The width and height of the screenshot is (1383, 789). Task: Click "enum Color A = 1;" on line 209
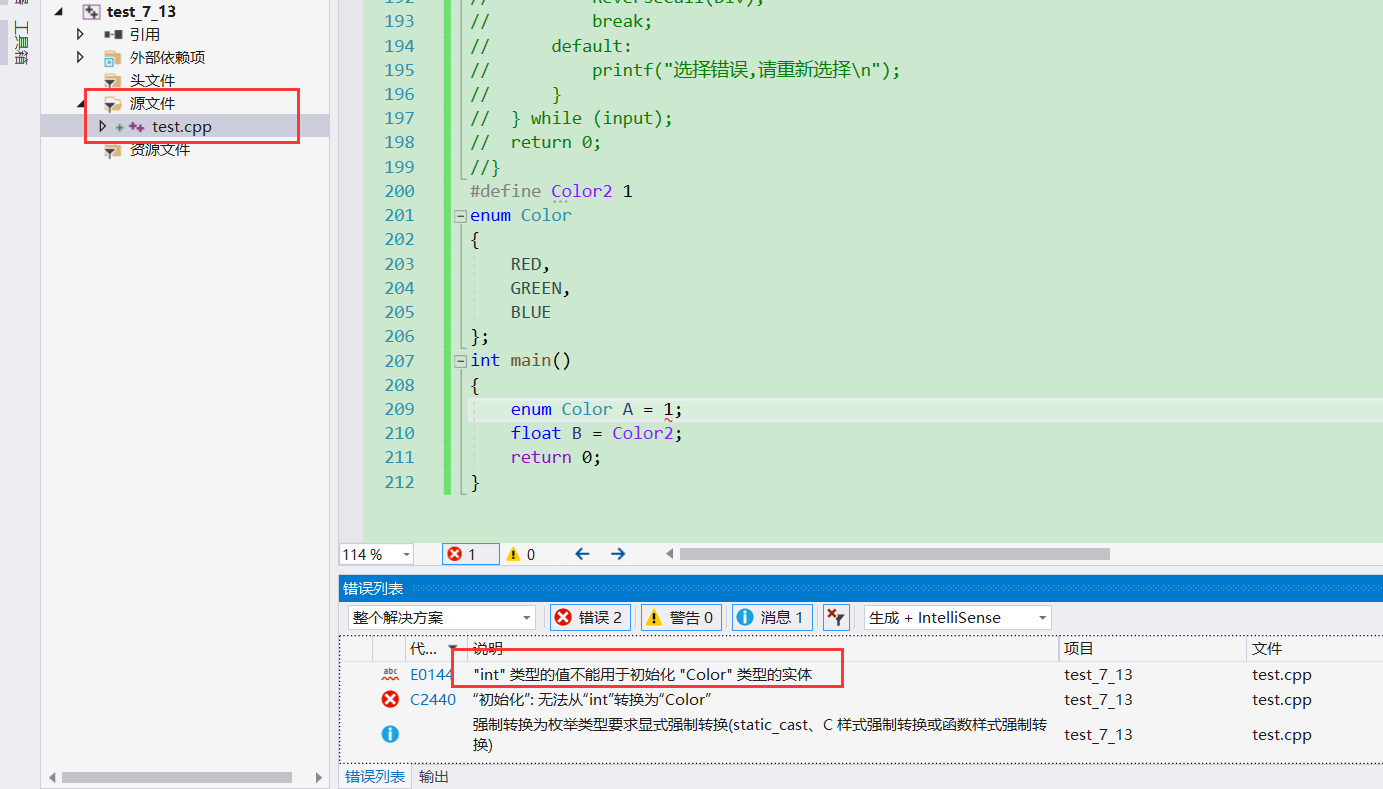596,409
